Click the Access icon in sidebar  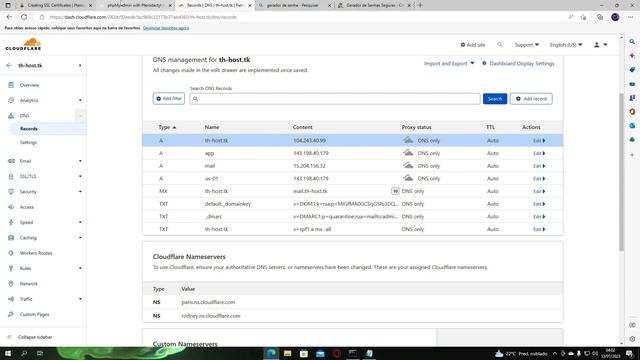point(11,207)
